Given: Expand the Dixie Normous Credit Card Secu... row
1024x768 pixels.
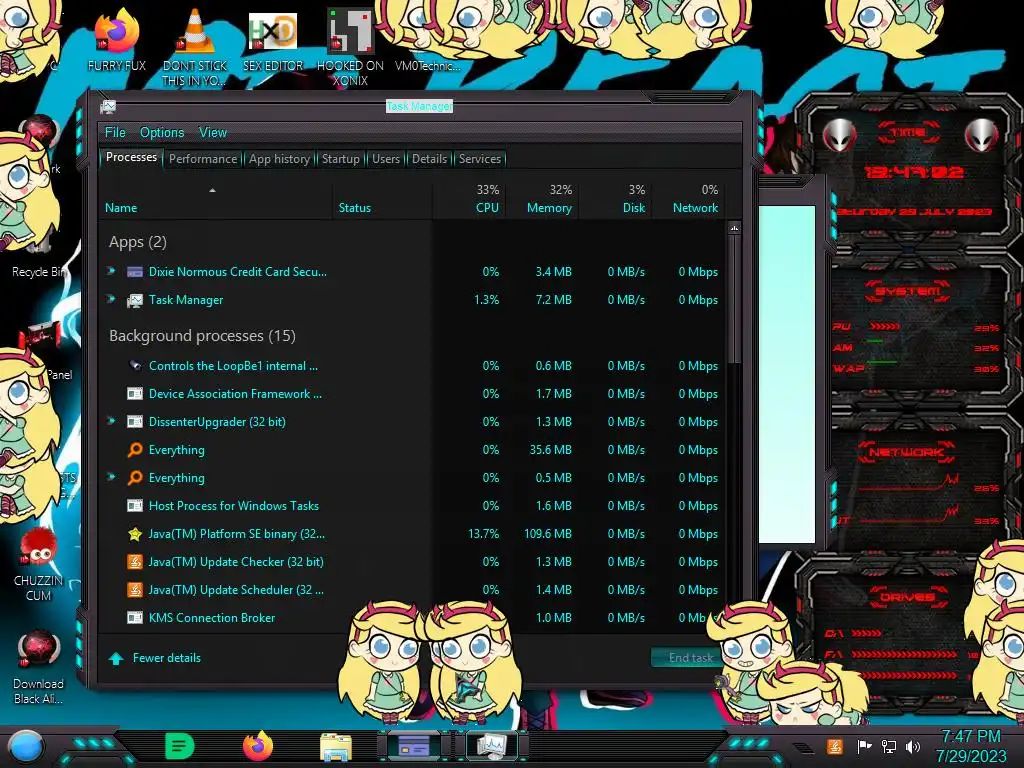Looking at the screenshot, I should [x=112, y=270].
